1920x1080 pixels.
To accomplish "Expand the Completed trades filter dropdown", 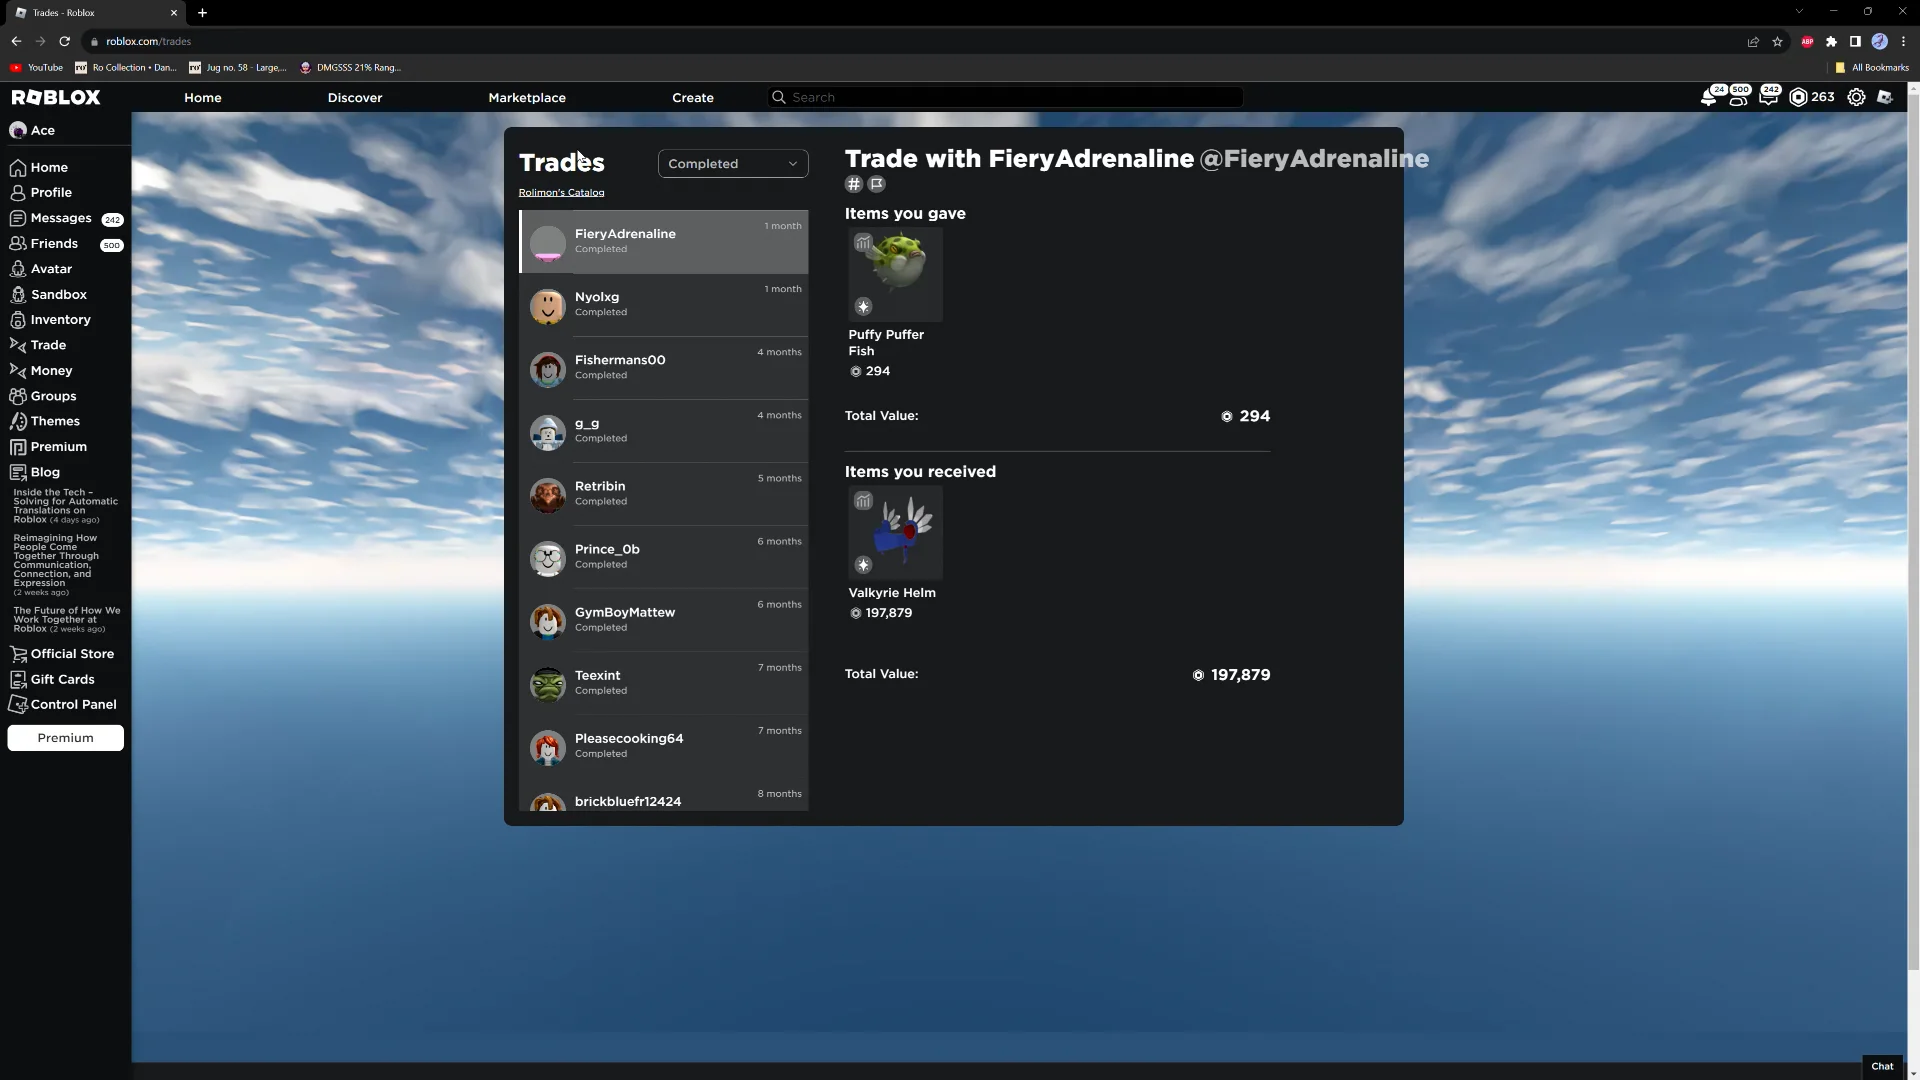I will point(732,164).
